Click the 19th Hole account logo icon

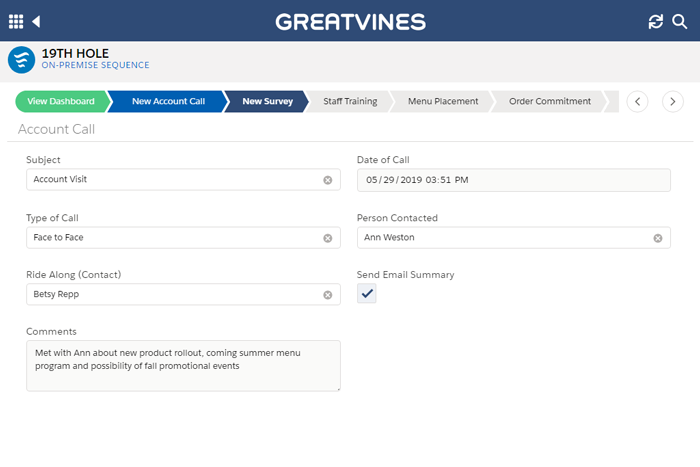pyautogui.click(x=21, y=60)
